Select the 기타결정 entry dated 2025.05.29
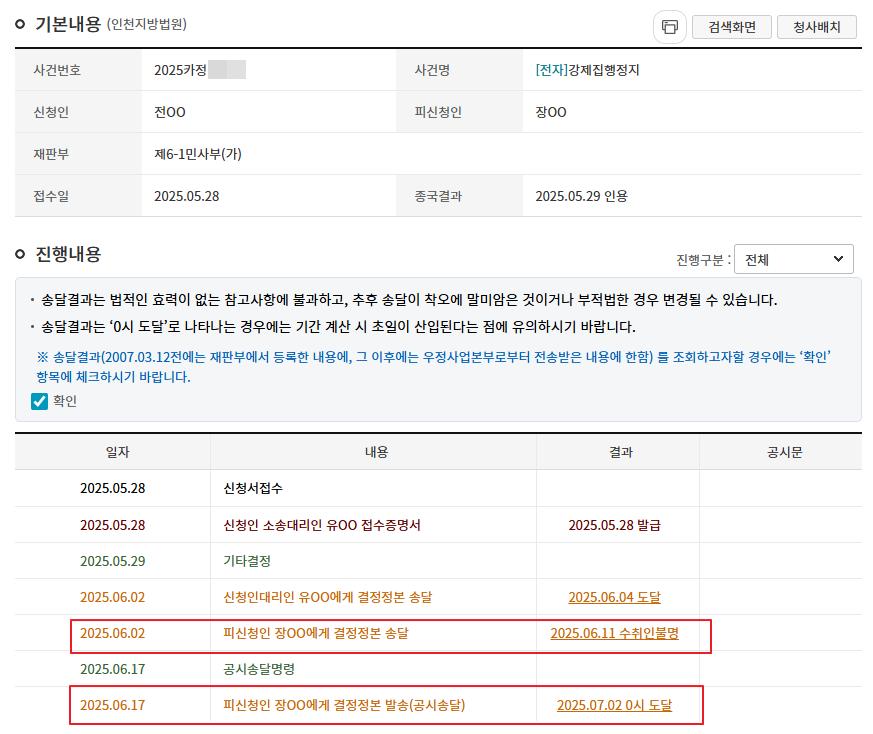This screenshot has width=873, height=734. pos(247,561)
